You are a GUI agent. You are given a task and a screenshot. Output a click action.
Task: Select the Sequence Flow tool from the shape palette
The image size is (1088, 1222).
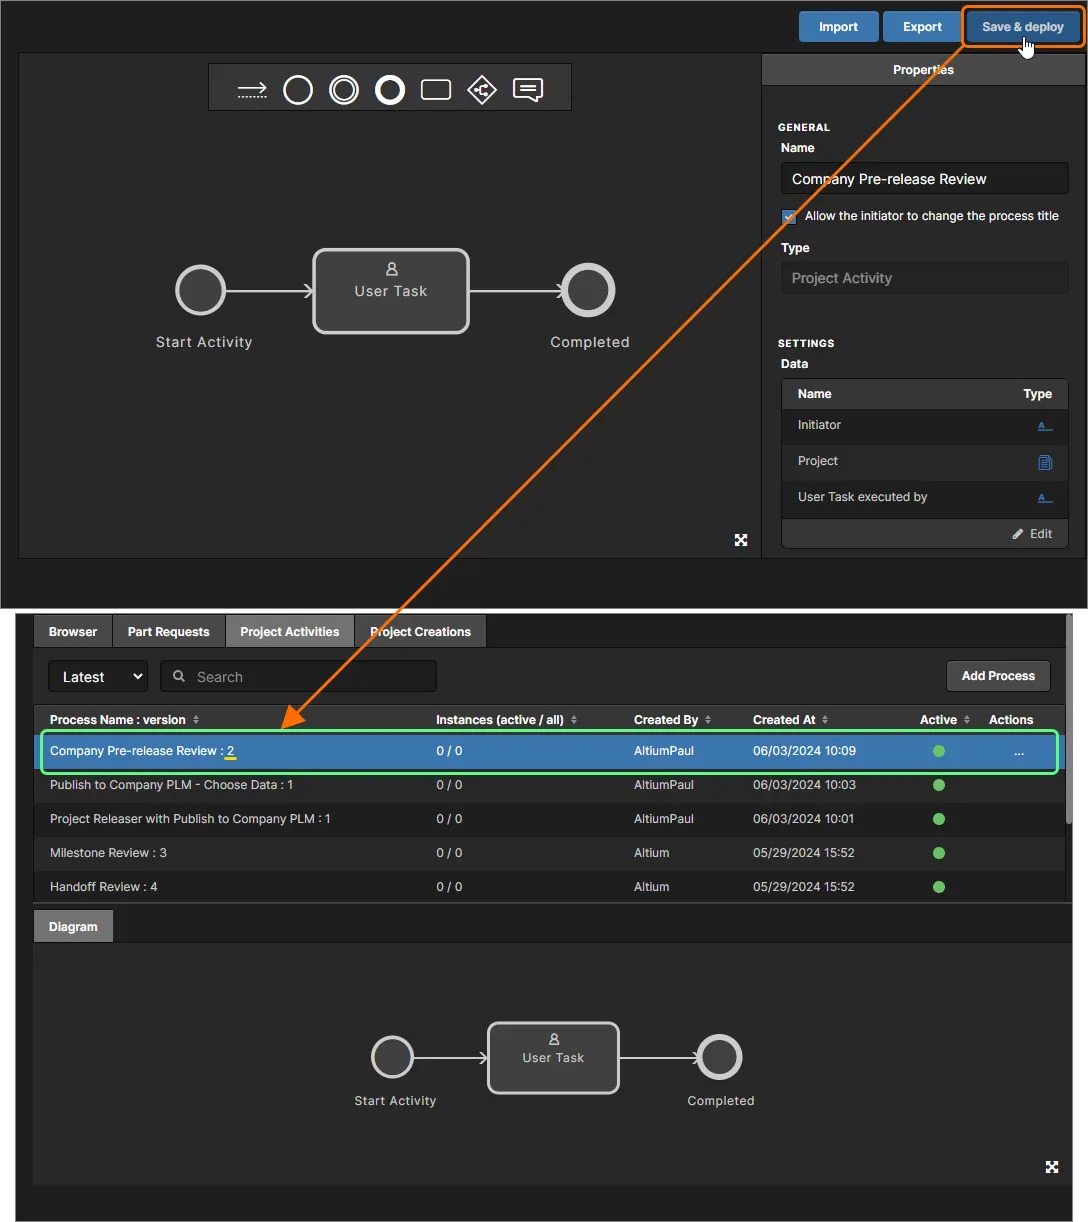pyautogui.click(x=251, y=89)
